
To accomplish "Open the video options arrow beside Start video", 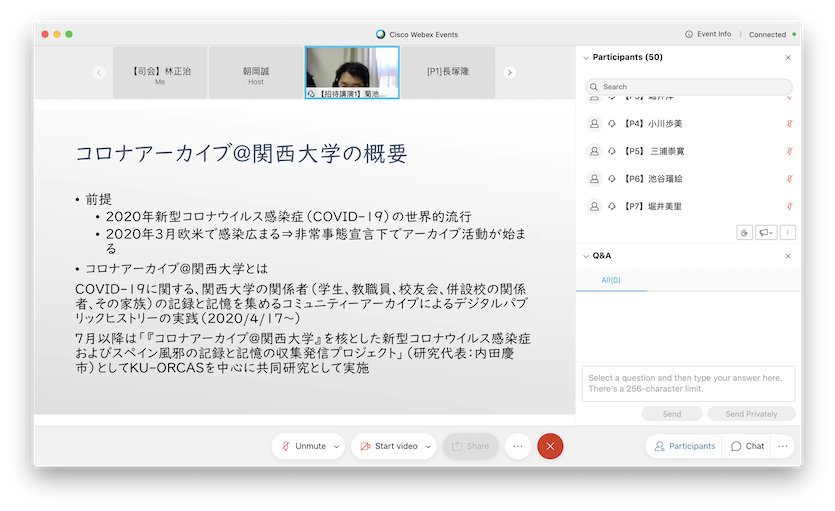I will pos(427,446).
